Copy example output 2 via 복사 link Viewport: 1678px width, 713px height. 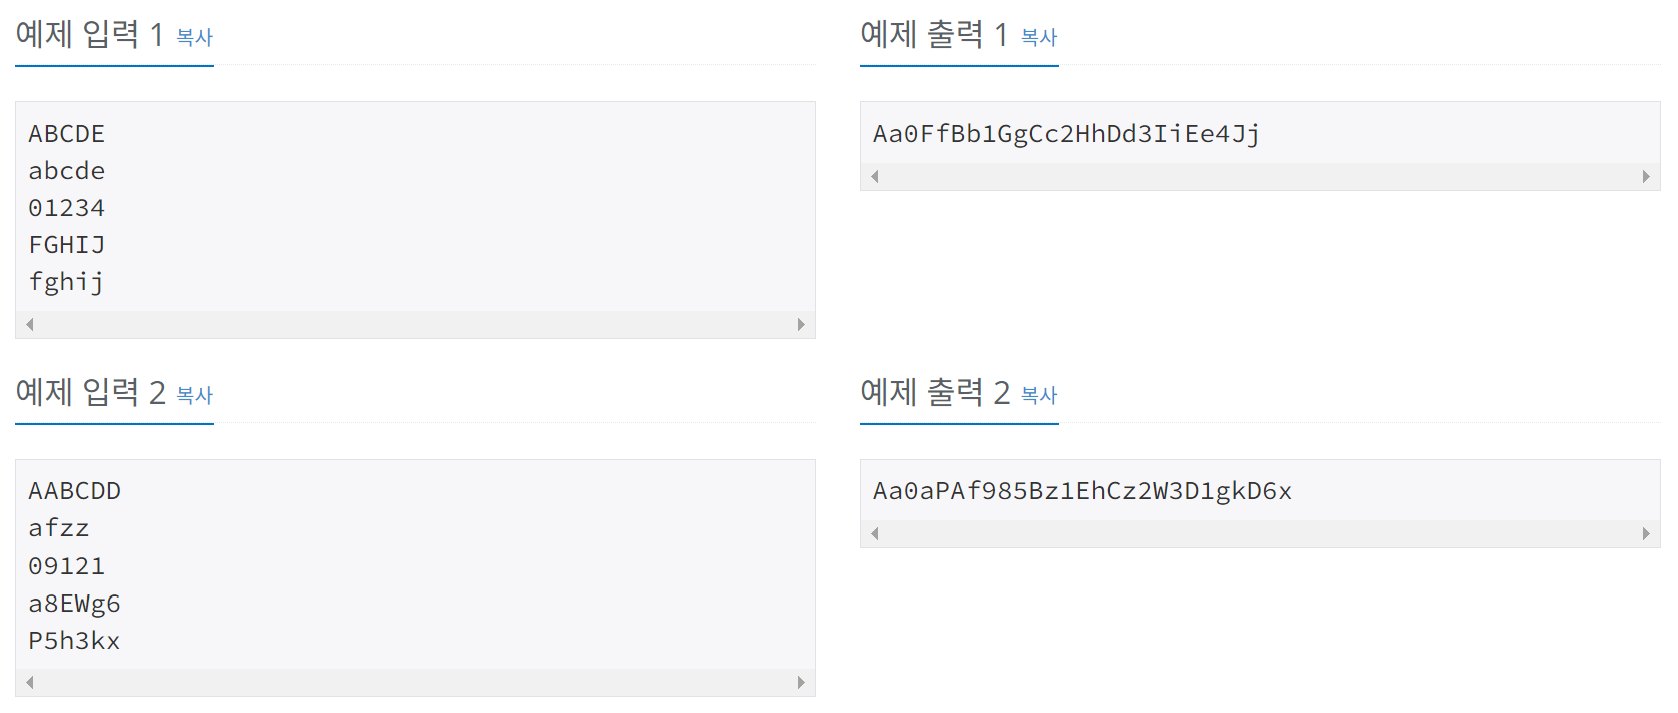[1039, 395]
